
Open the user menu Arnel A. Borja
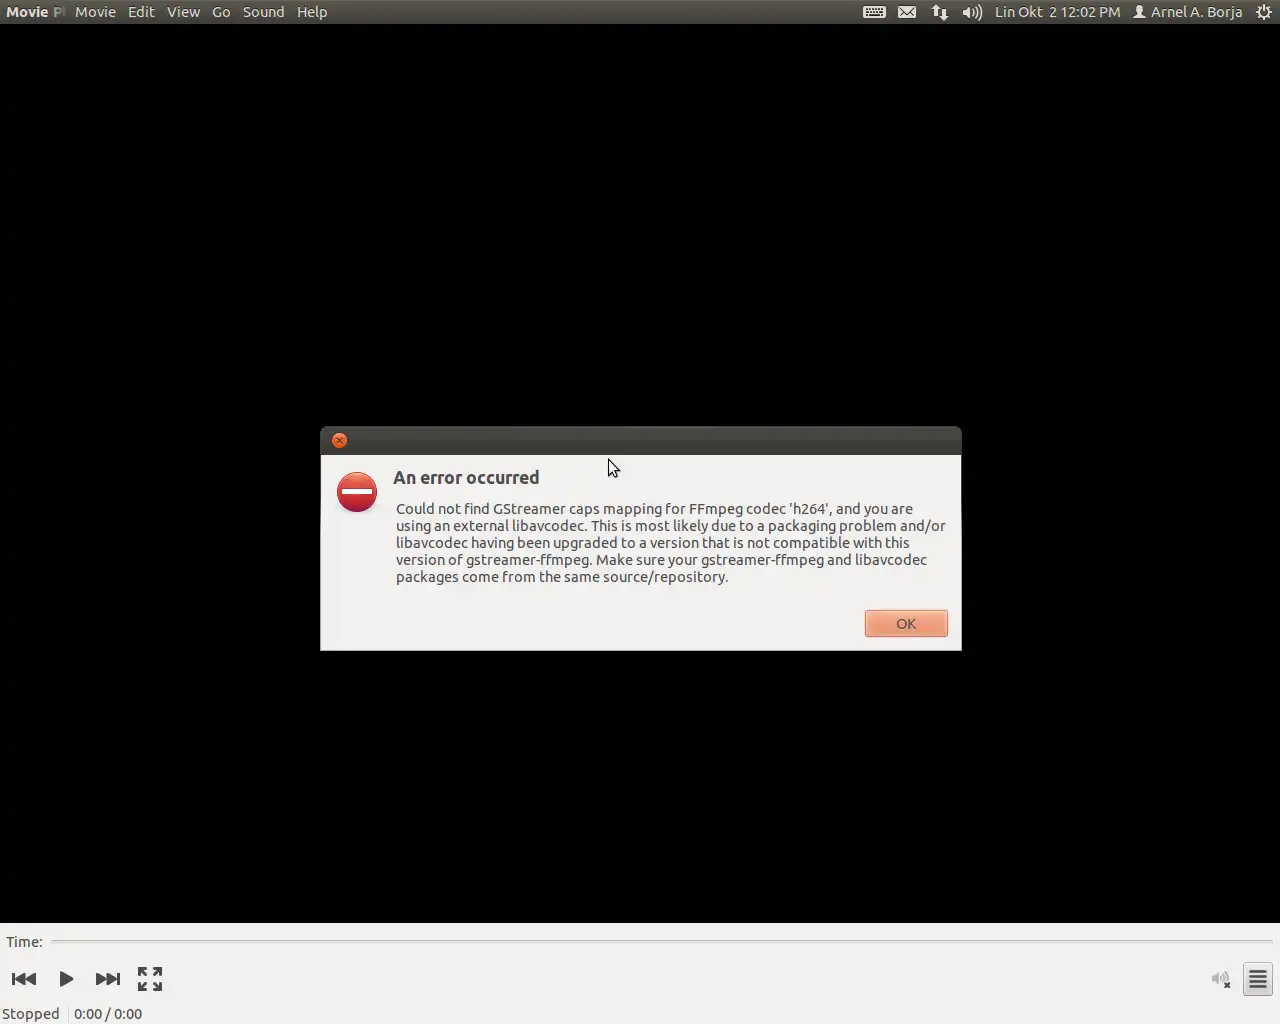coord(1188,12)
